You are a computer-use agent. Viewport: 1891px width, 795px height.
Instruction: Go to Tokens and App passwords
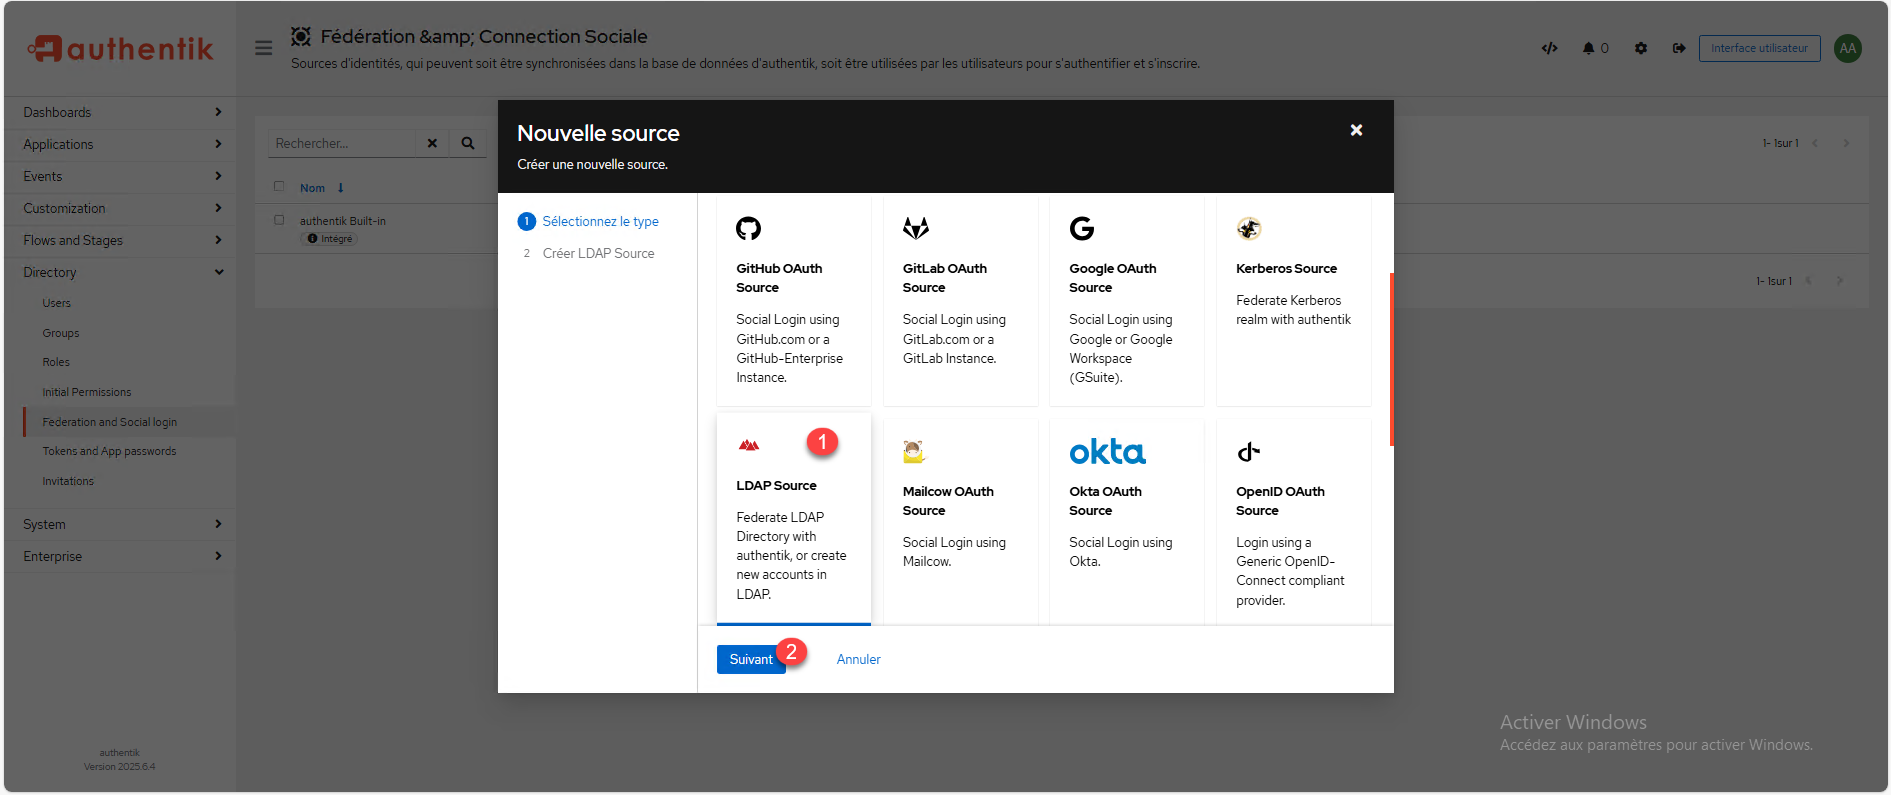(x=109, y=451)
